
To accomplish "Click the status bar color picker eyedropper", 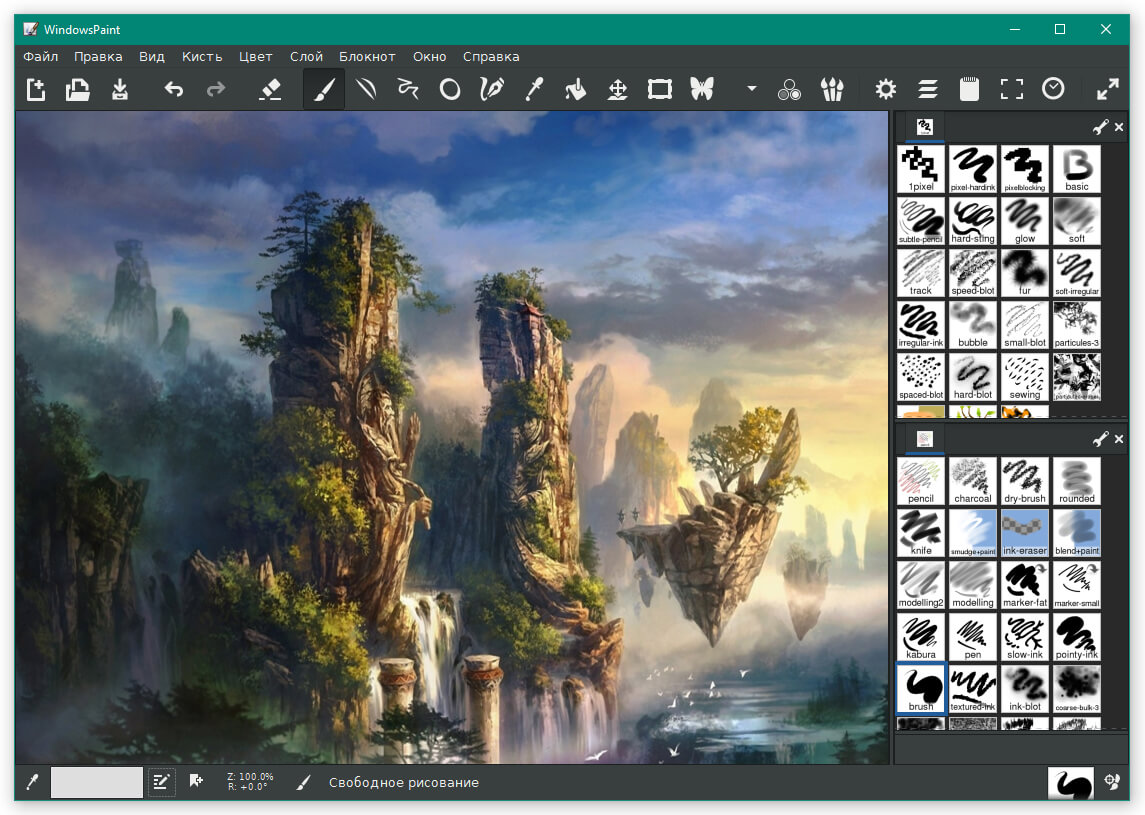I will tap(32, 782).
